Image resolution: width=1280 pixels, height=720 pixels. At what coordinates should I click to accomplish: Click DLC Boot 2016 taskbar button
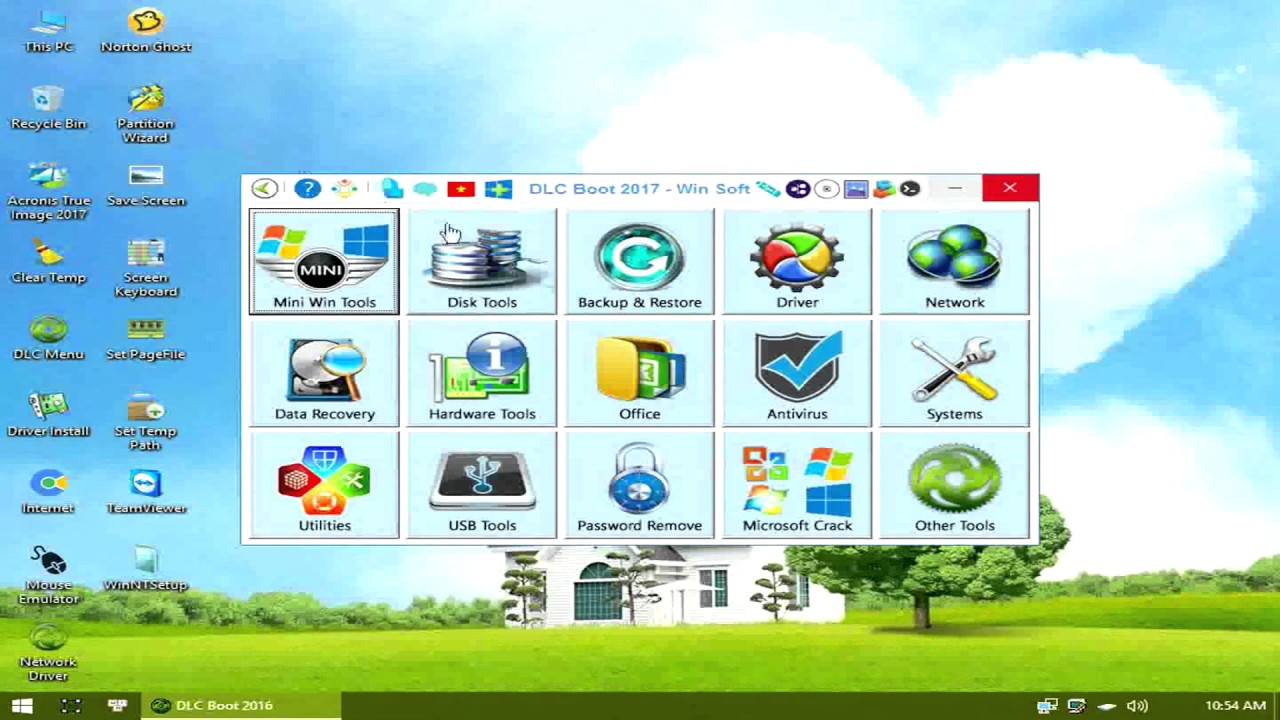pyautogui.click(x=240, y=706)
